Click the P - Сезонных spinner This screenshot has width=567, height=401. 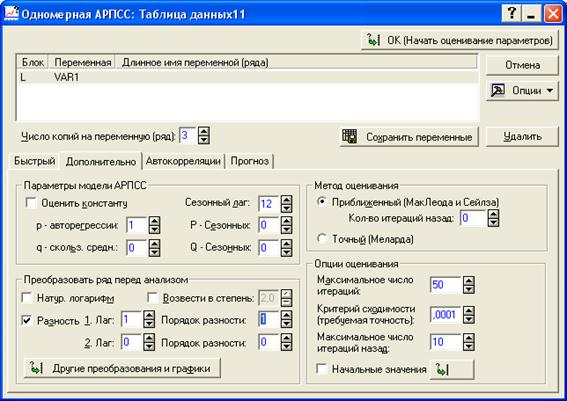(286, 225)
